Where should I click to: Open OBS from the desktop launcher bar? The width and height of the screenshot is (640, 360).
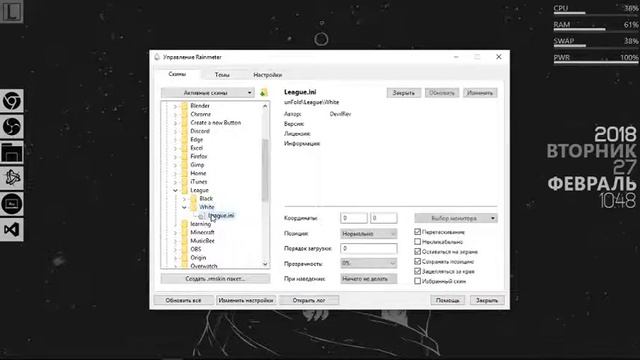point(11,127)
